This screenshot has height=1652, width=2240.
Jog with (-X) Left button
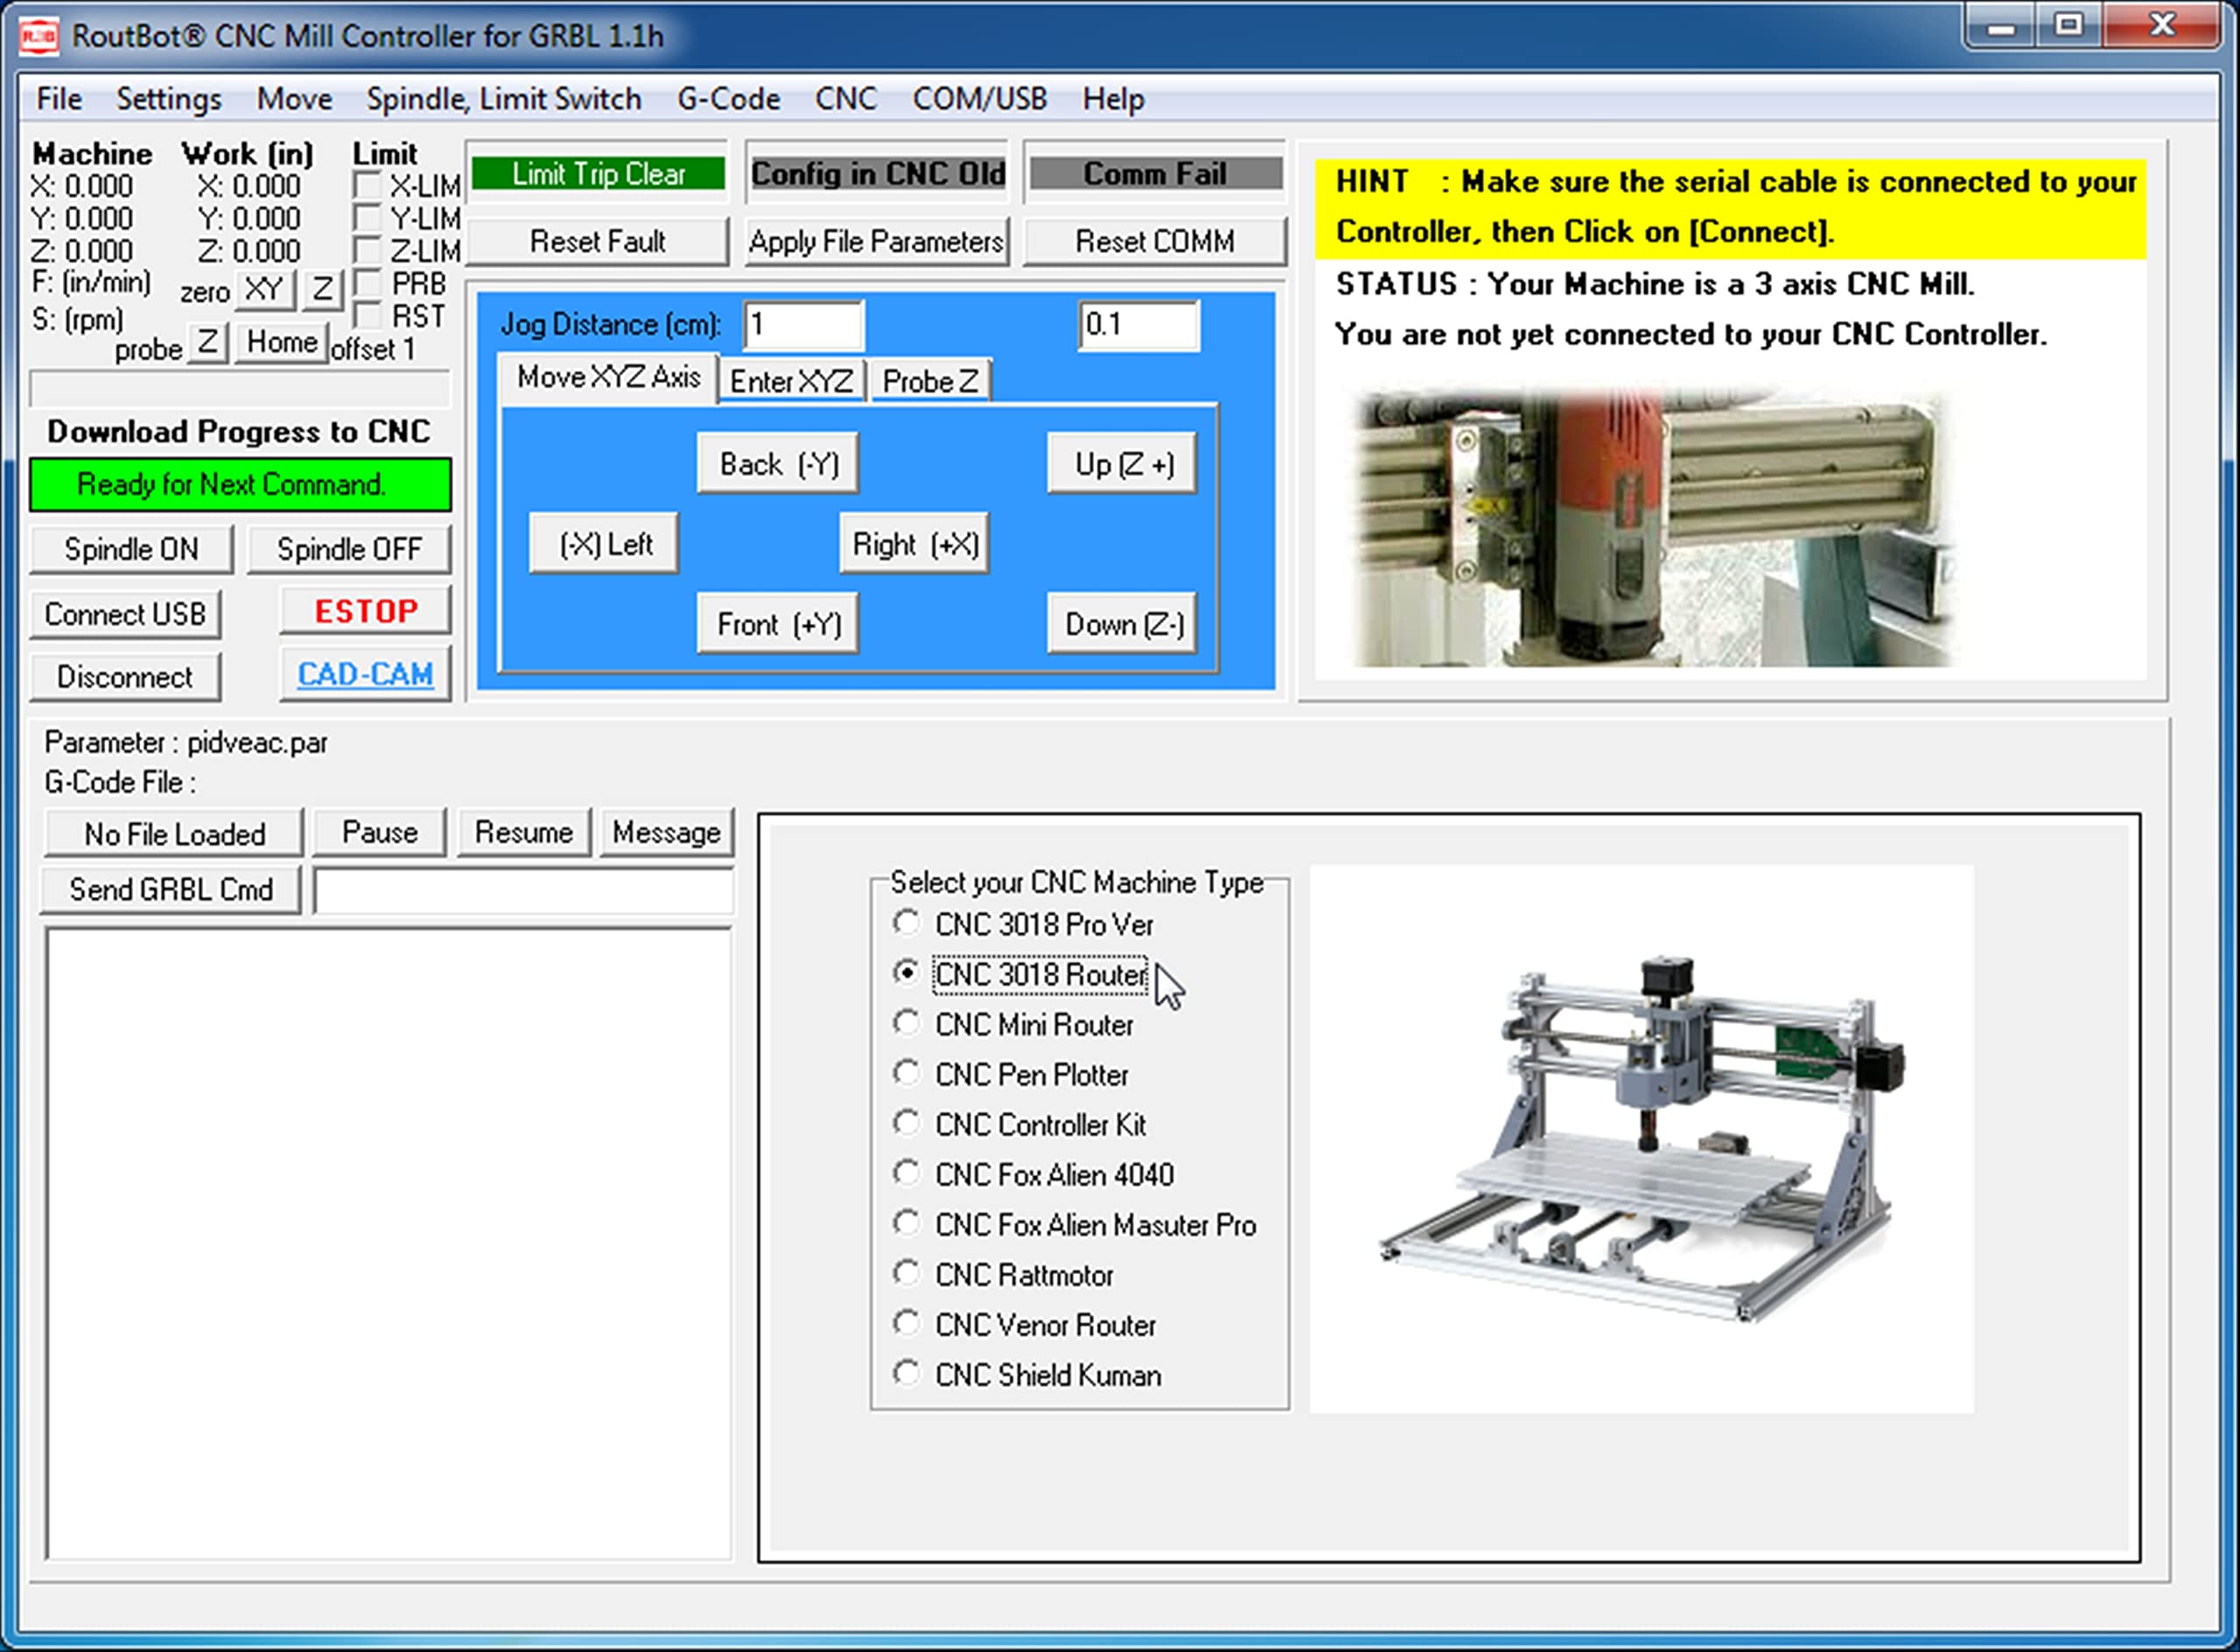(604, 544)
